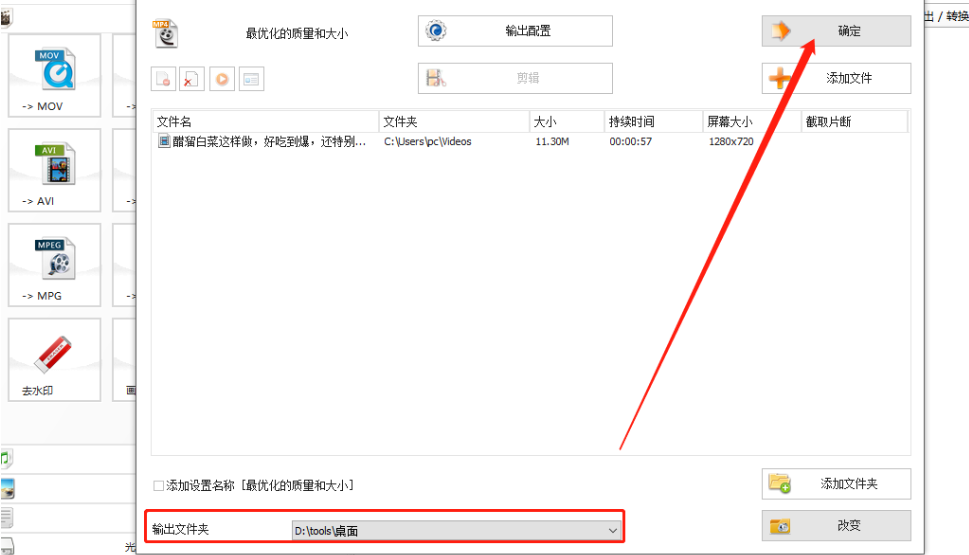
Task: Select the -> MPG conversion tile
Action: click(x=54, y=265)
